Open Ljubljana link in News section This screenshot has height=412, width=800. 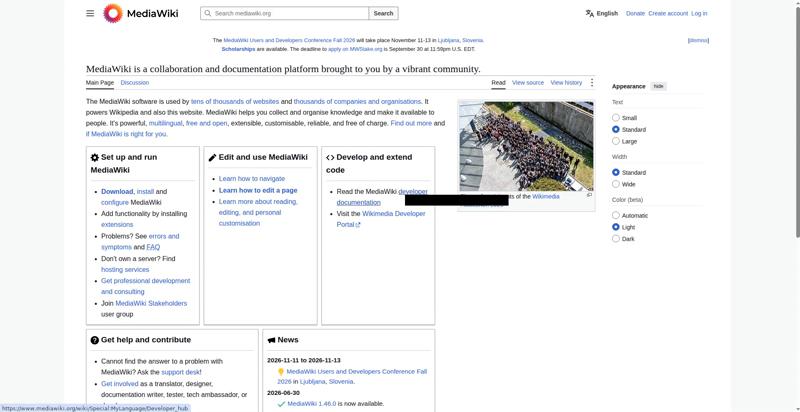click(x=312, y=382)
